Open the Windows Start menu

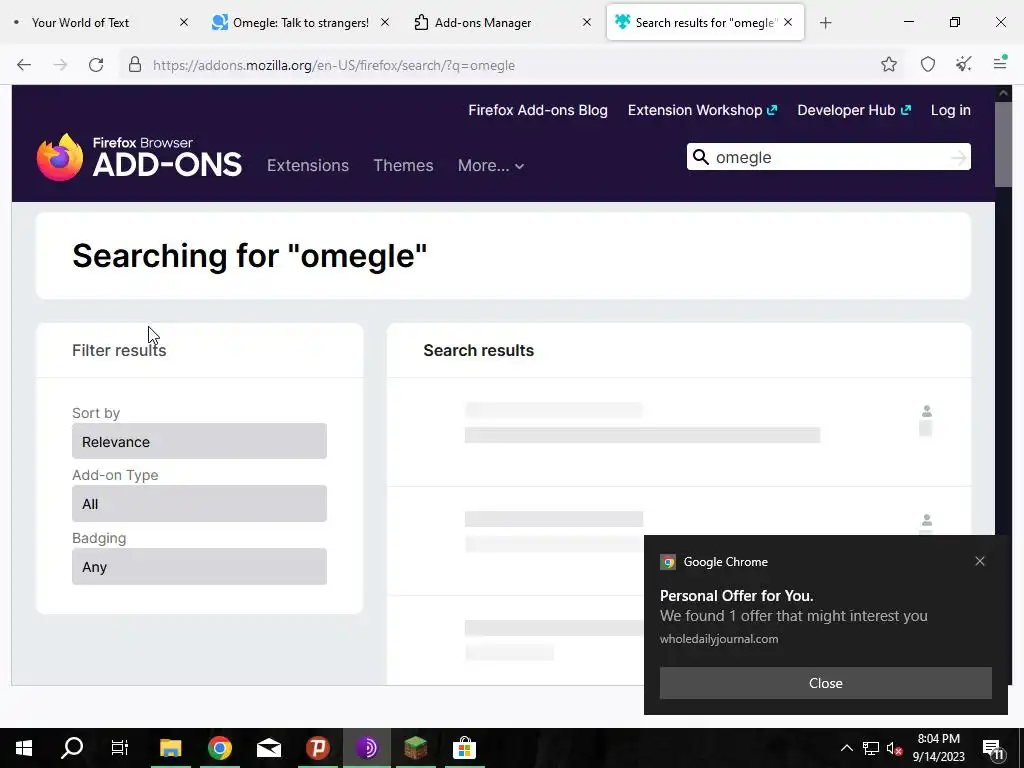pyautogui.click(x=24, y=748)
